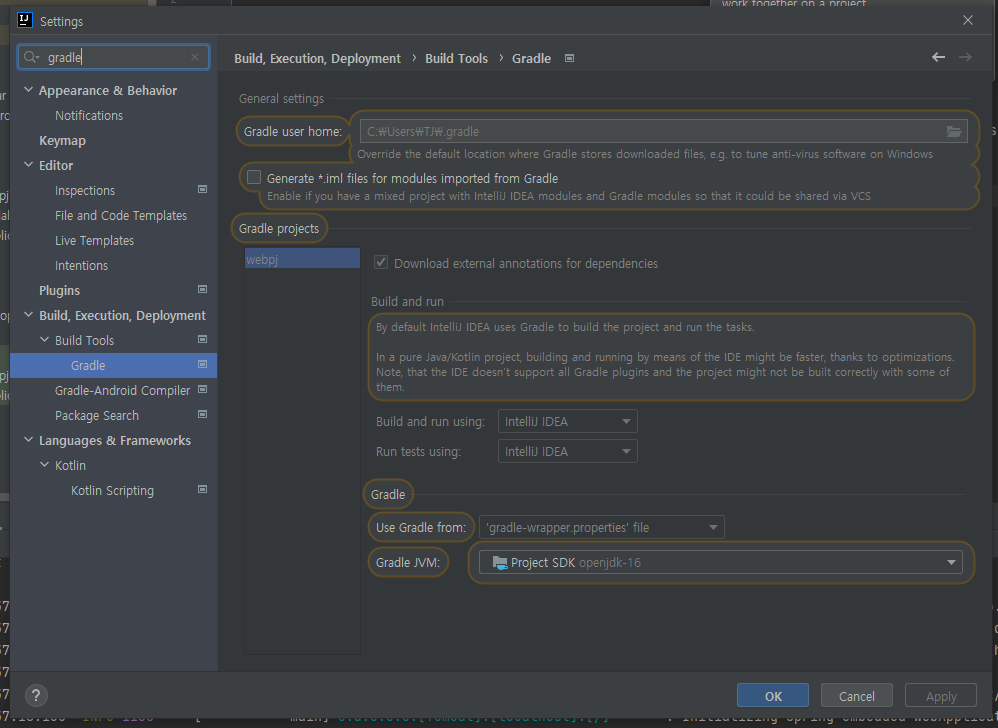
Task: Collapse the Editor tree section
Action: (x=29, y=165)
